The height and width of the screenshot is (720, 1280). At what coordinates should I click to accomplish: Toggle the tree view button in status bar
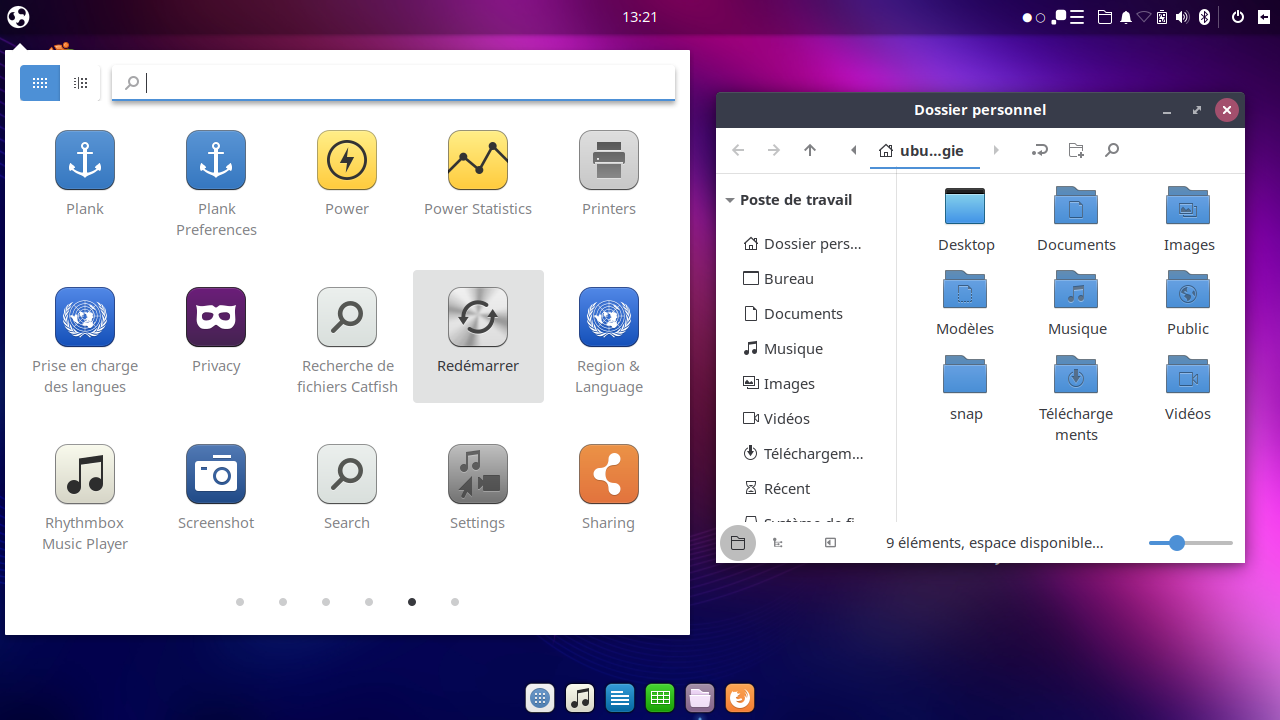tap(778, 543)
